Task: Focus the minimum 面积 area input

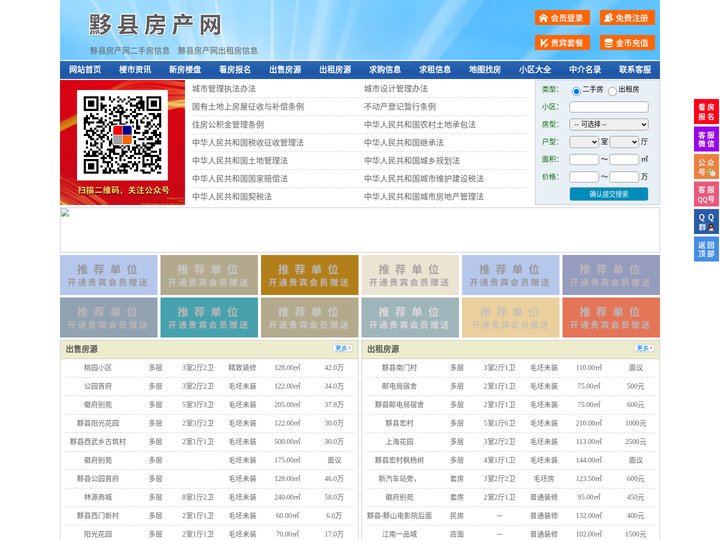Action: [x=584, y=159]
